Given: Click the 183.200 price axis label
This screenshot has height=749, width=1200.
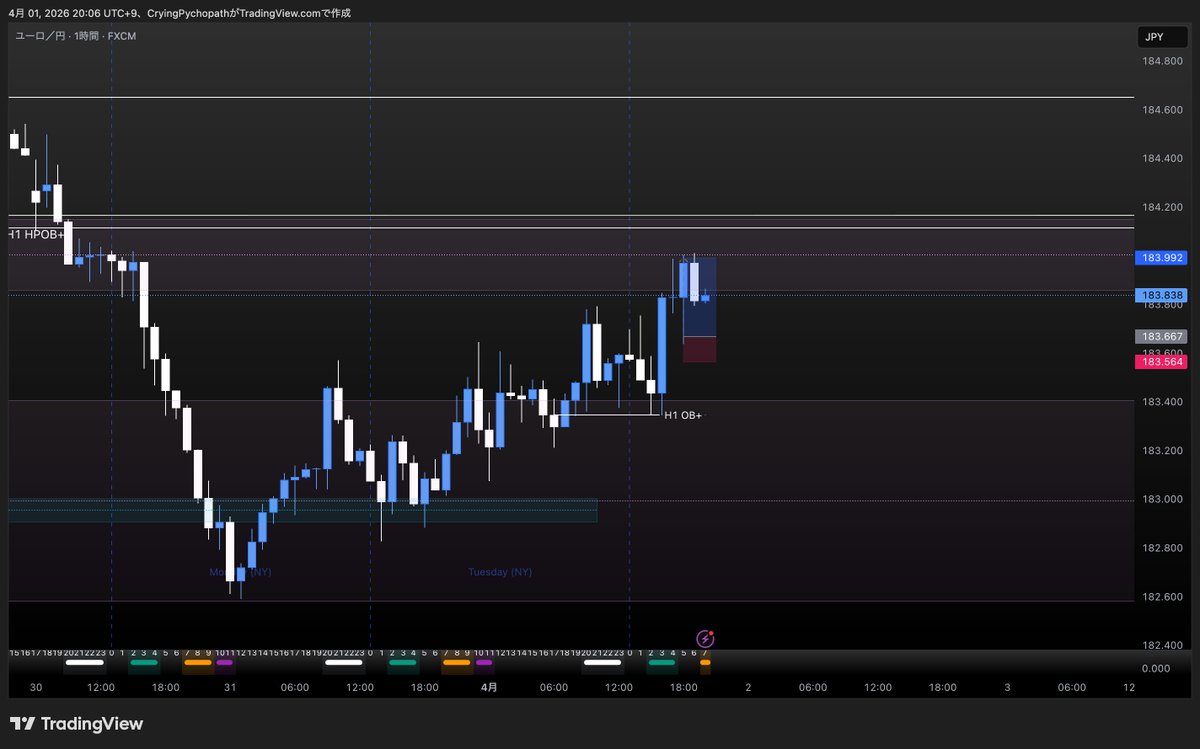Looking at the screenshot, I should point(1162,451).
